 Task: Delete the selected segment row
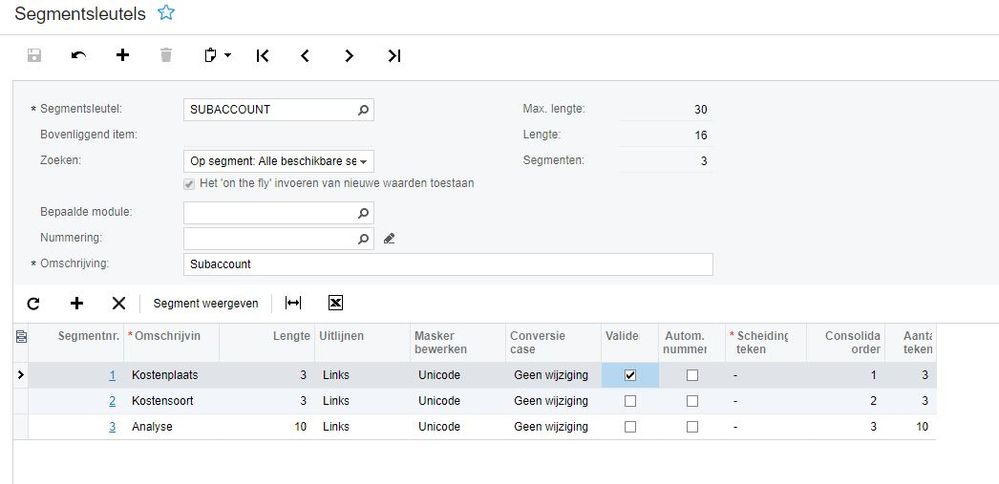118,303
